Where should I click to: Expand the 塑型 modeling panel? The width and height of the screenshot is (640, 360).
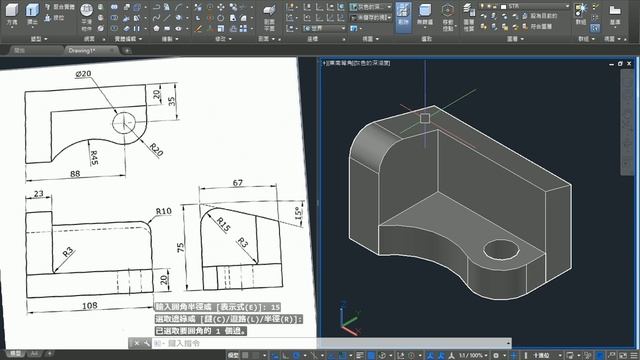(x=39, y=39)
